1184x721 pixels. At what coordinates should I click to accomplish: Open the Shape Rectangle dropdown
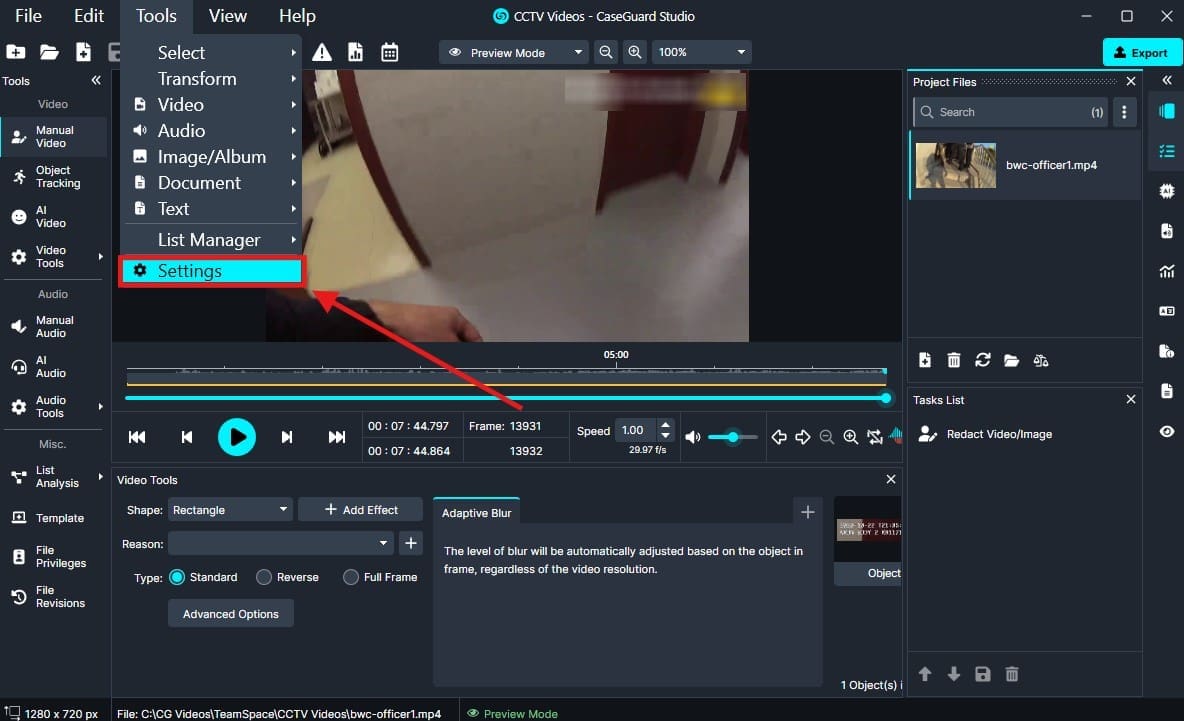point(230,510)
